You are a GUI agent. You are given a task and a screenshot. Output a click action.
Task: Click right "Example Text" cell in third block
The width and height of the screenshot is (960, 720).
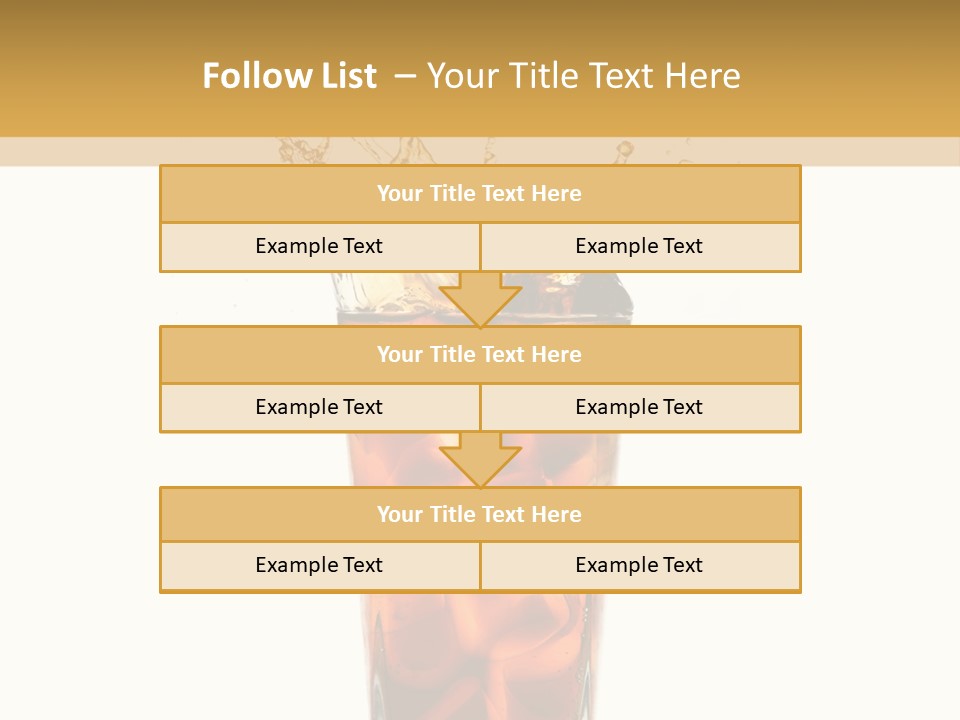click(x=639, y=566)
